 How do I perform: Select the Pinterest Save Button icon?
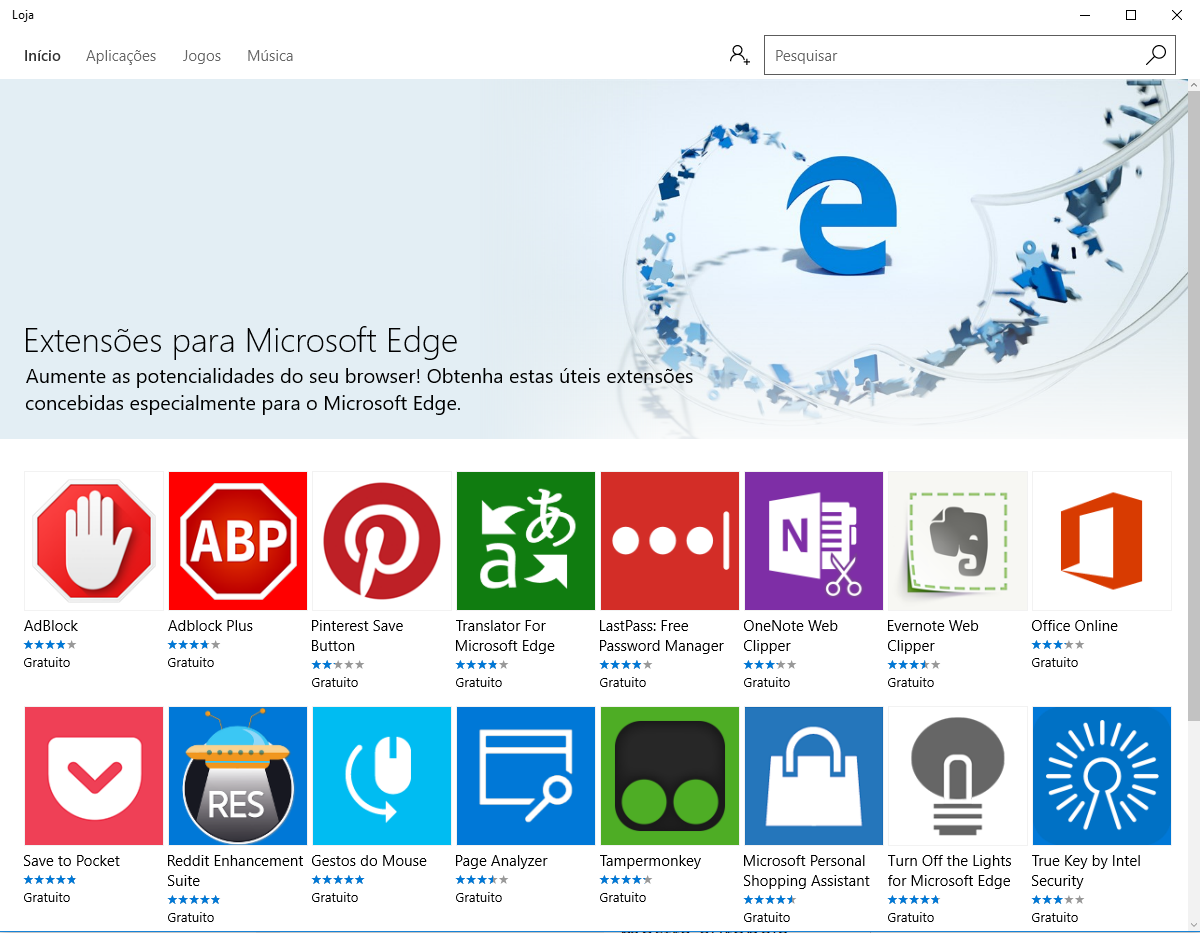[x=382, y=541]
